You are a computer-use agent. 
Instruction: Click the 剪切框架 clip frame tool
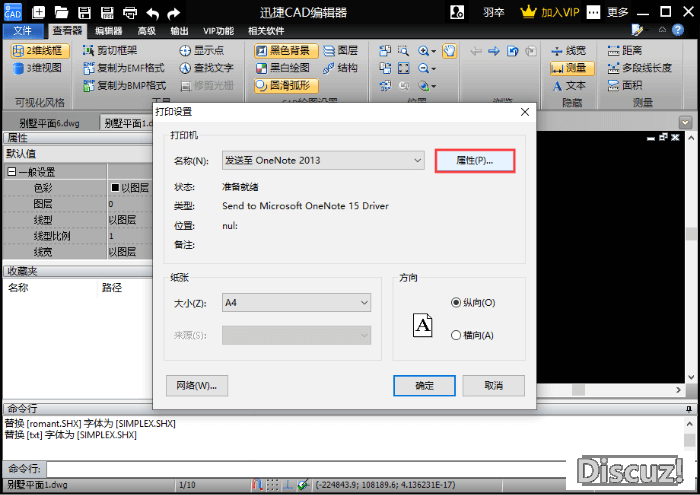tap(110, 50)
